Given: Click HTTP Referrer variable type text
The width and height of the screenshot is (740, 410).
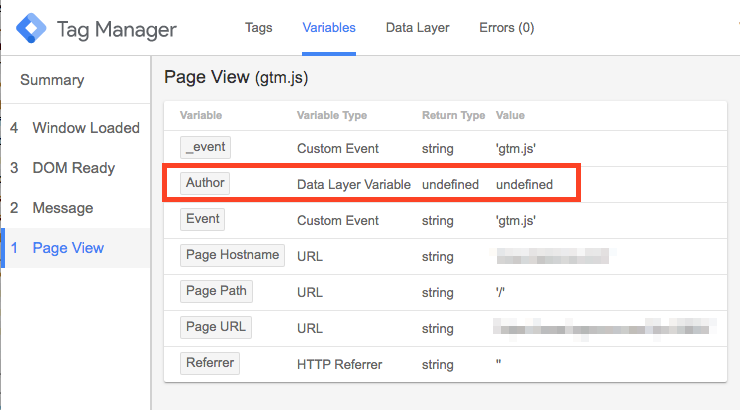Looking at the screenshot, I should 339,364.
